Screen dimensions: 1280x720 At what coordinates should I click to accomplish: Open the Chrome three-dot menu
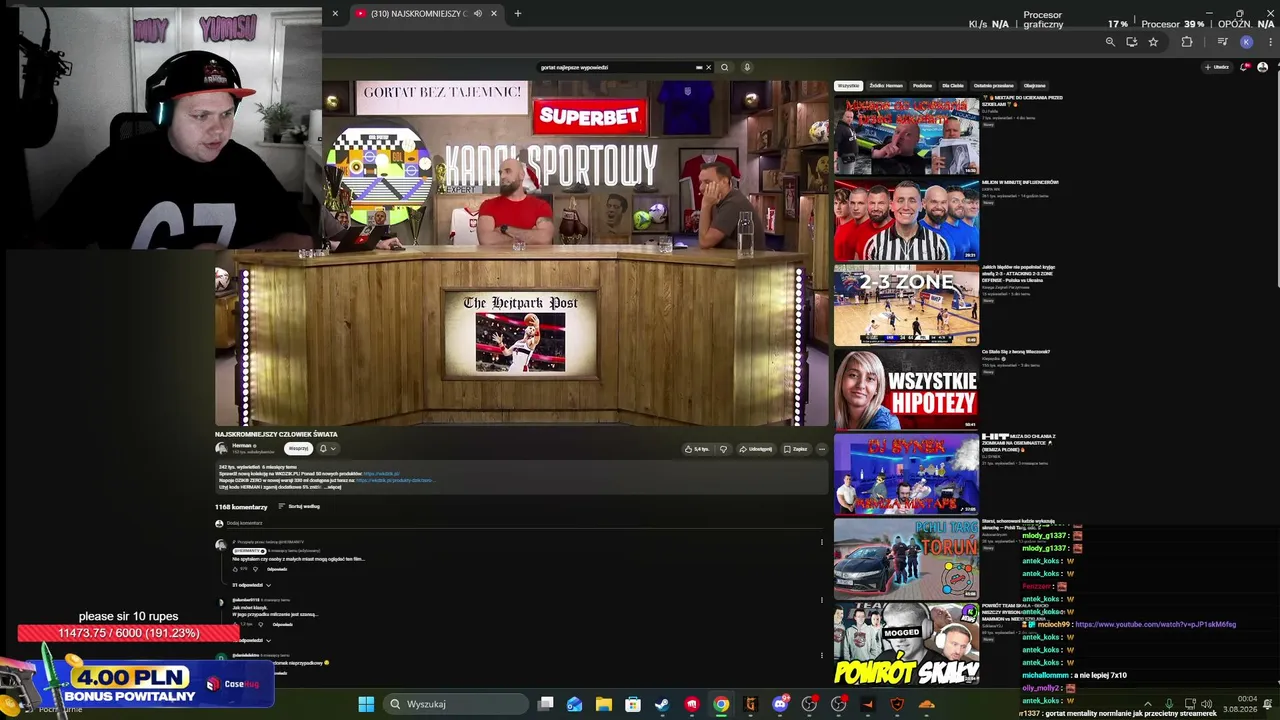coord(1270,42)
